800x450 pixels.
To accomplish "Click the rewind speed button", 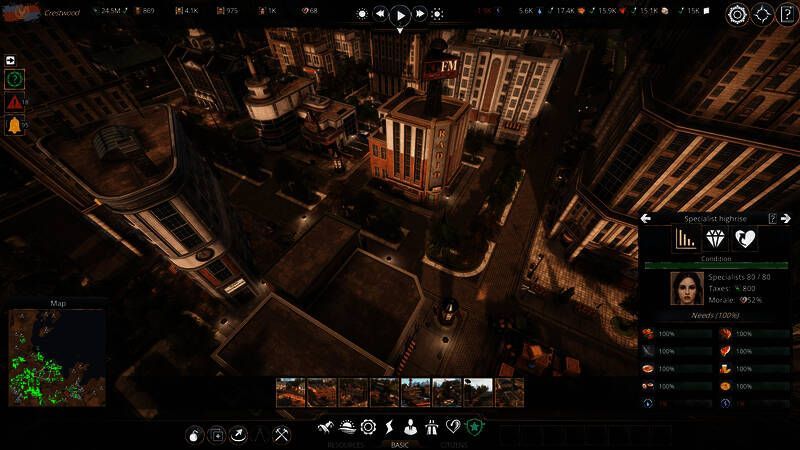I will pos(381,14).
